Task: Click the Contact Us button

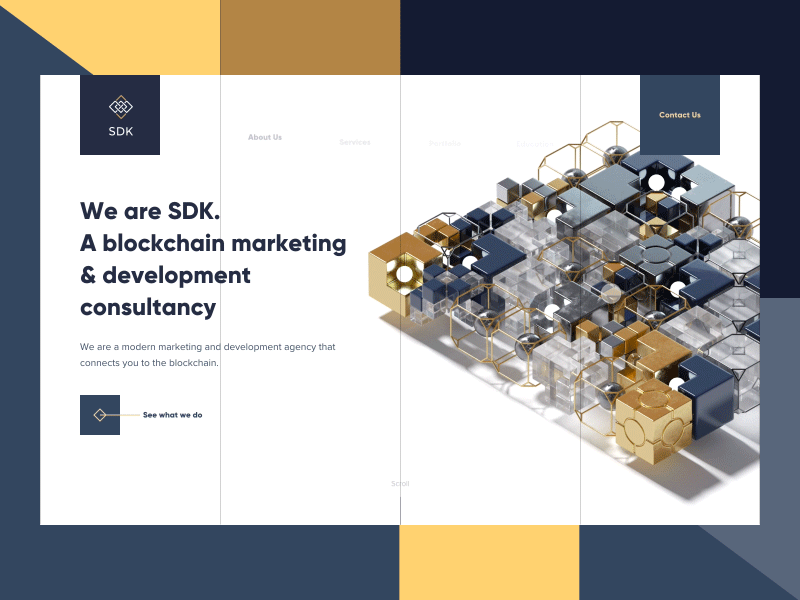Action: (x=680, y=114)
